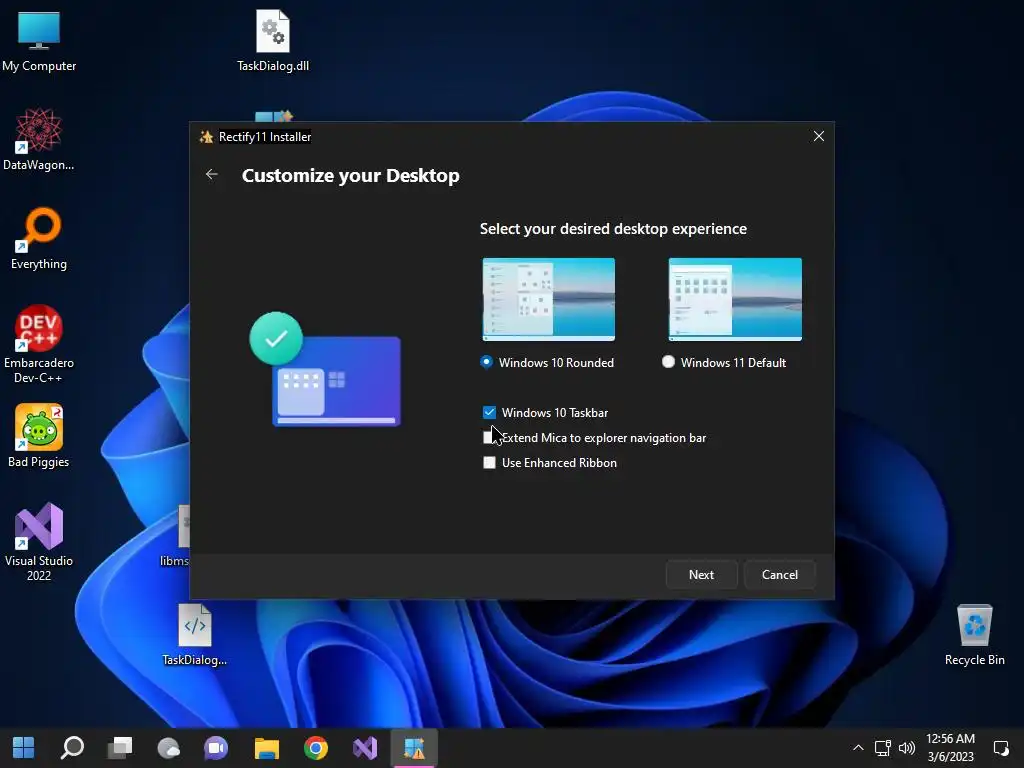Select the Recycle Bin icon

(x=974, y=635)
